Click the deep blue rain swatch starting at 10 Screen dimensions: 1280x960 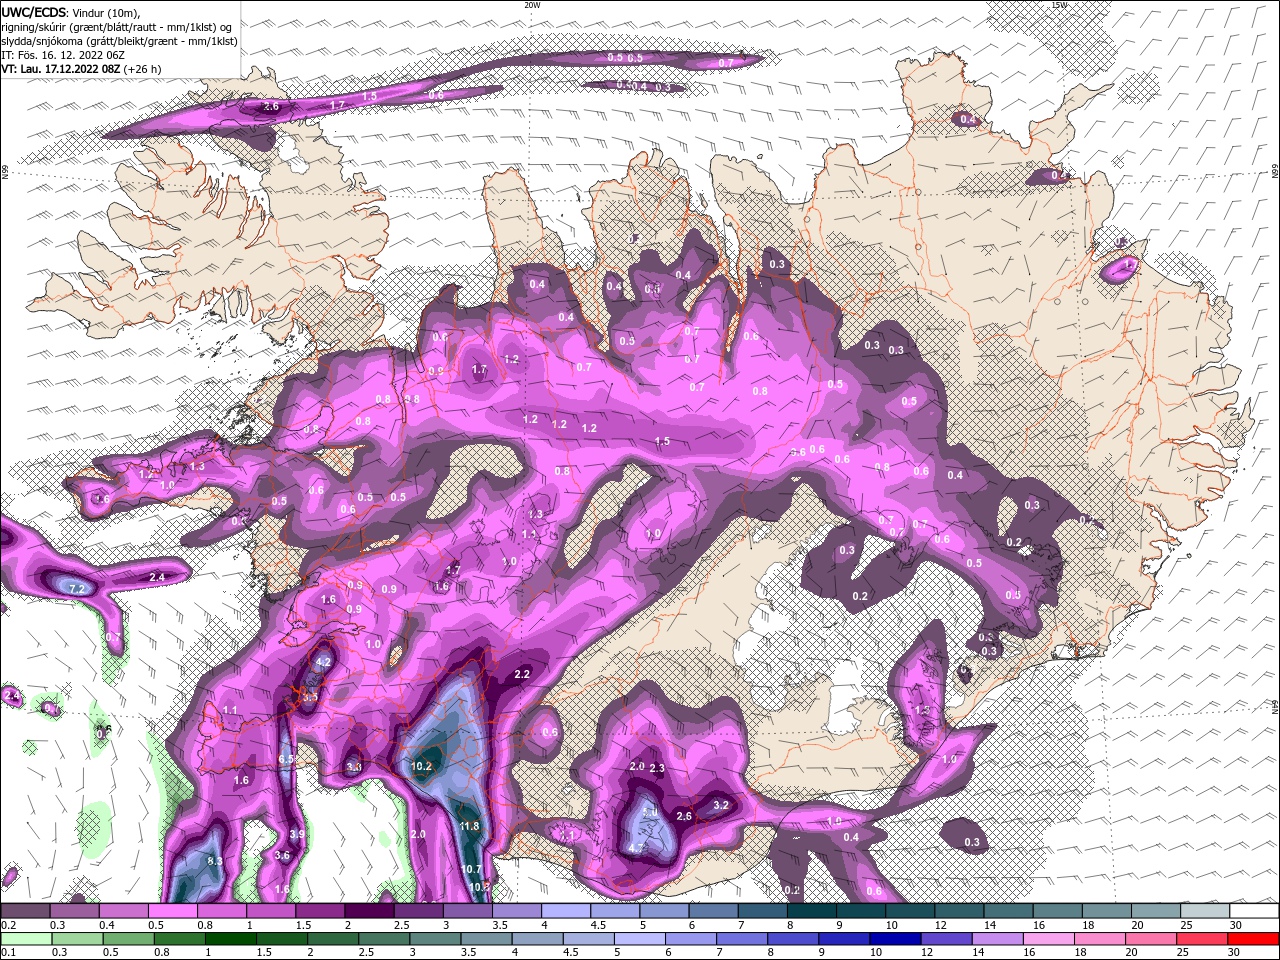point(895,939)
